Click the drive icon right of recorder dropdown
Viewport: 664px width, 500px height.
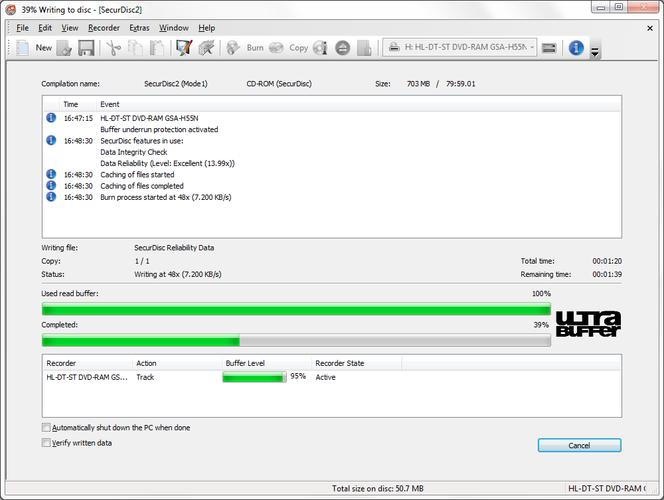coord(551,47)
